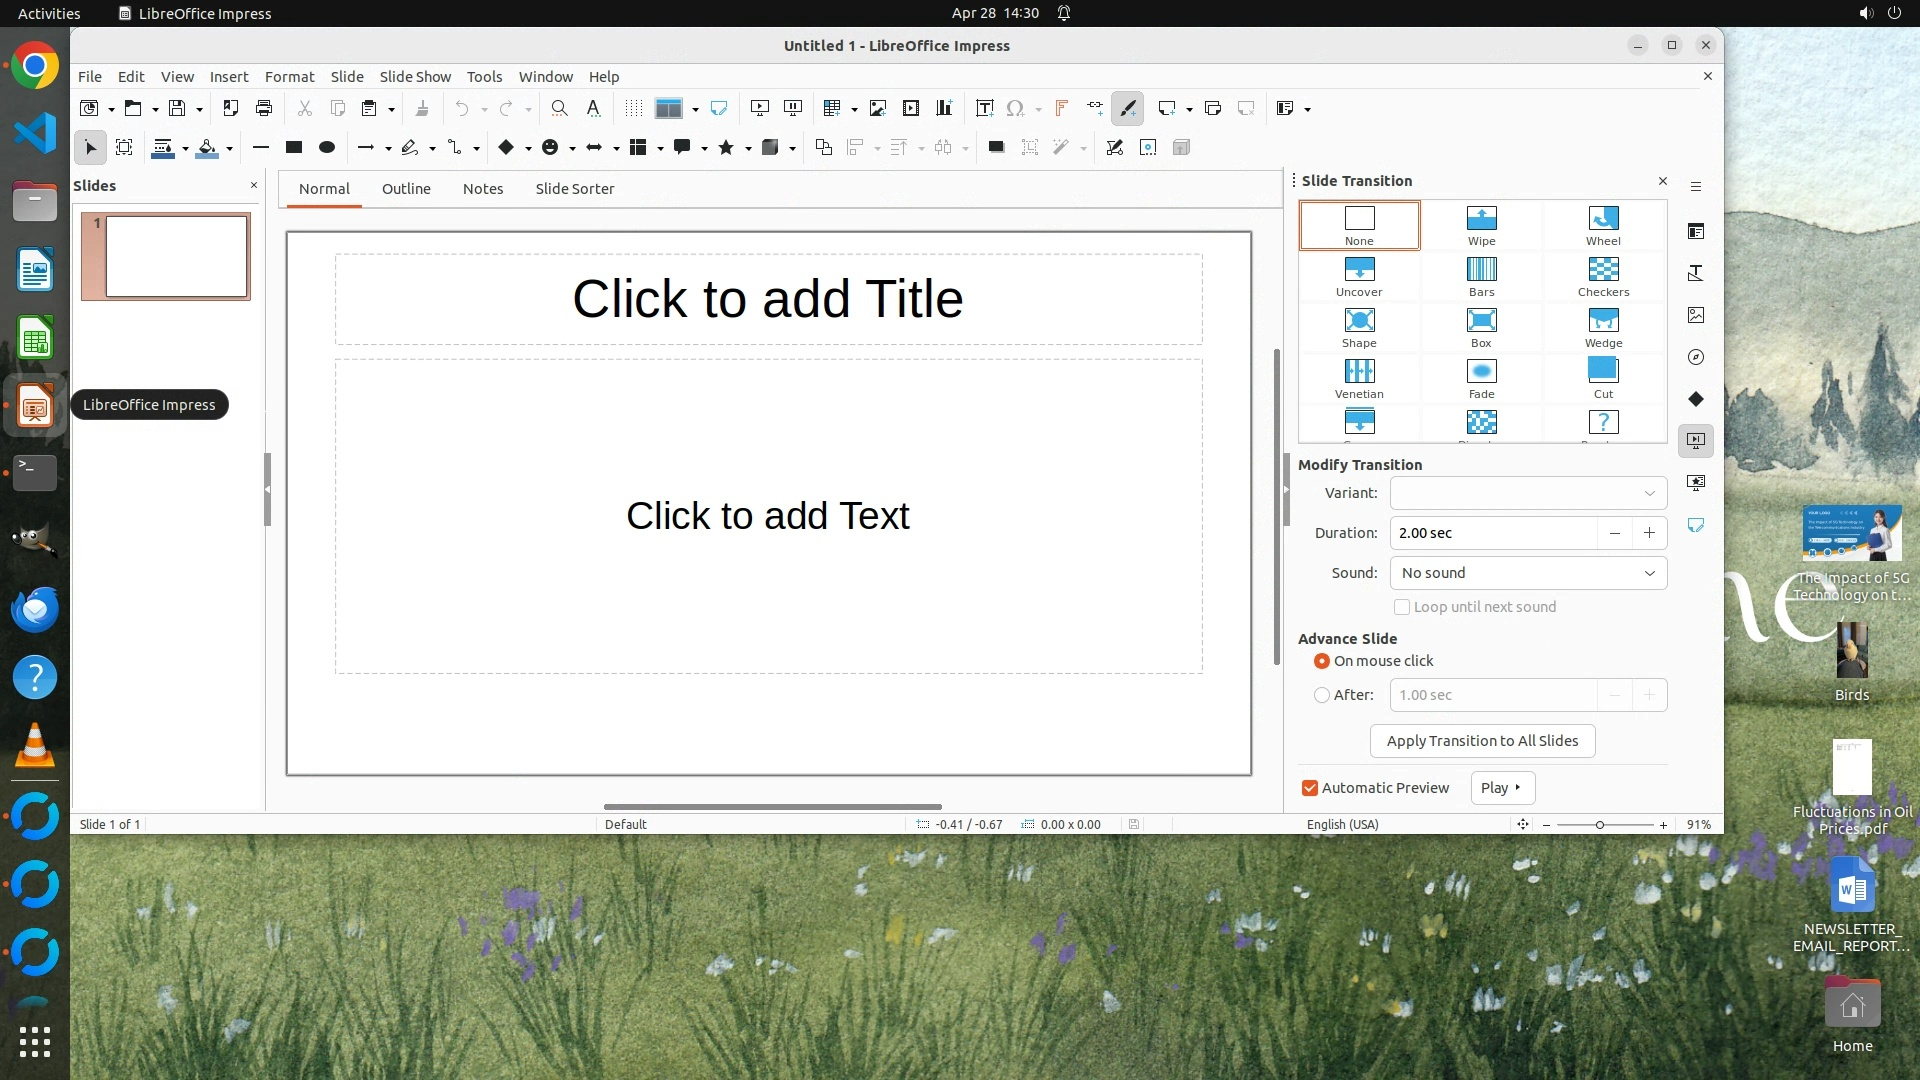The image size is (1920, 1080).
Task: Enable Loop until next sound checkbox
Action: point(1402,607)
